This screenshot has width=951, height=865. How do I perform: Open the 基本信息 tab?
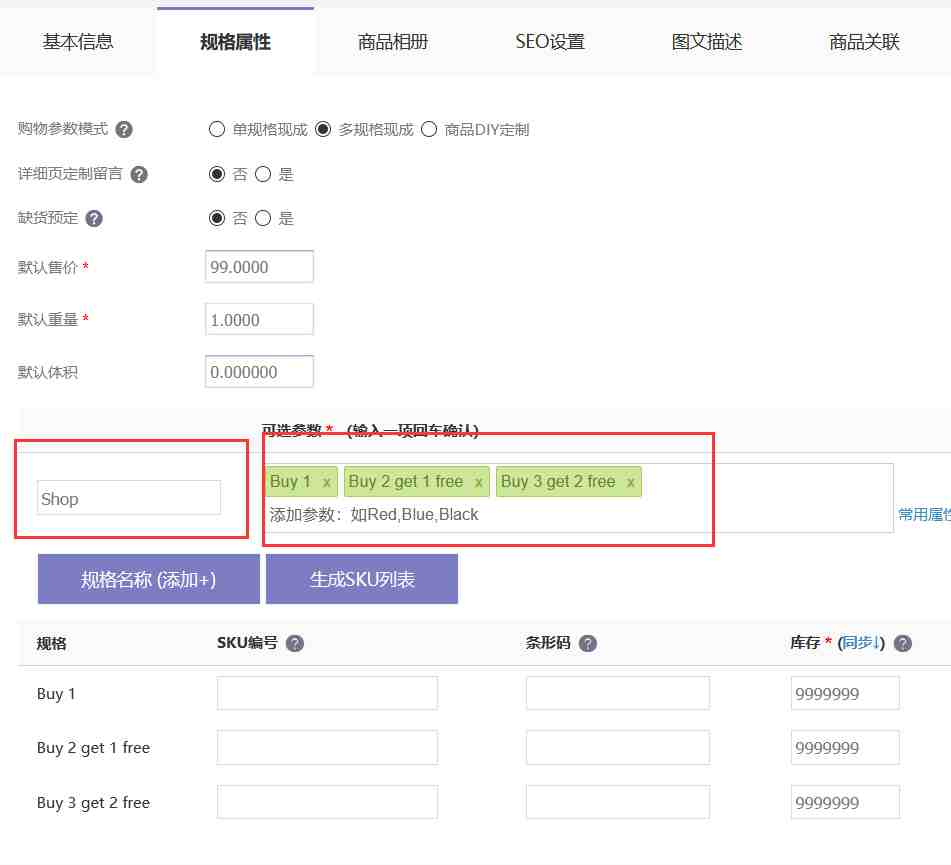[78, 42]
